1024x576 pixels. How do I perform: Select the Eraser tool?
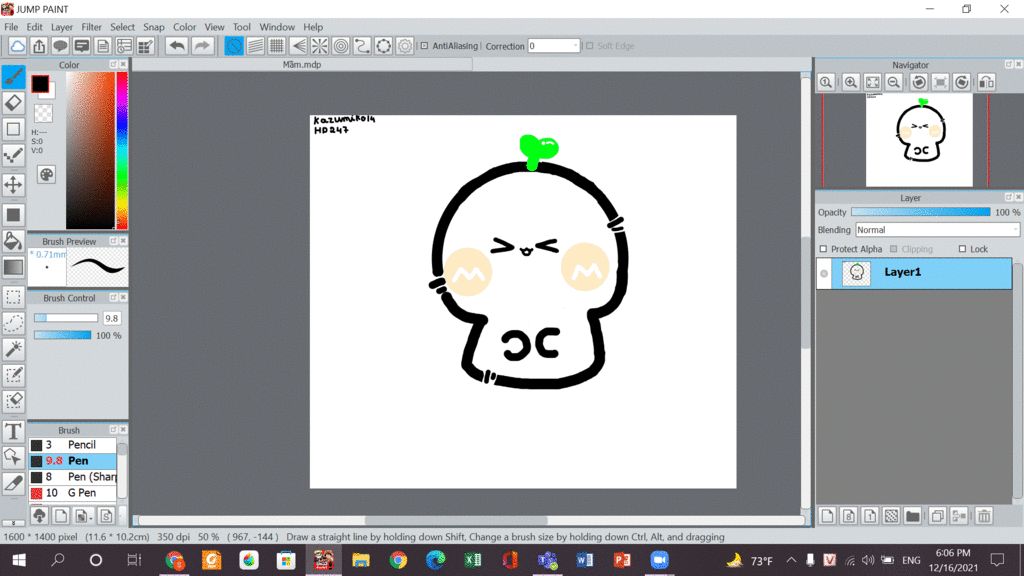(13, 103)
